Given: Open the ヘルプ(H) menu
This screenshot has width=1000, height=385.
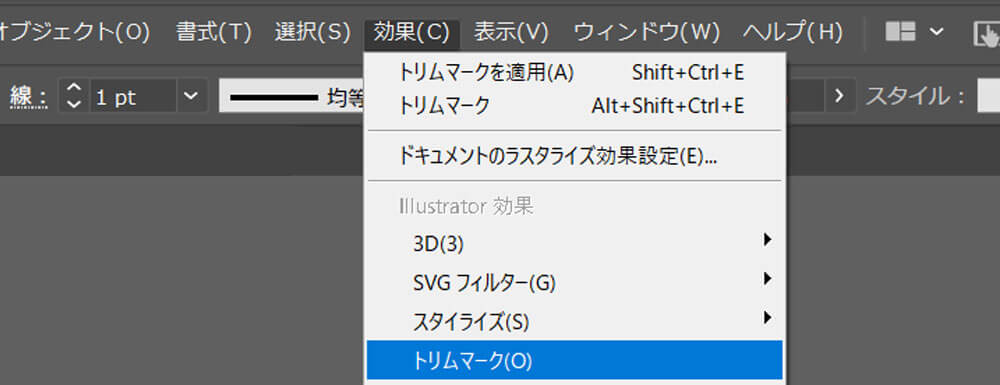Looking at the screenshot, I should click(x=793, y=32).
